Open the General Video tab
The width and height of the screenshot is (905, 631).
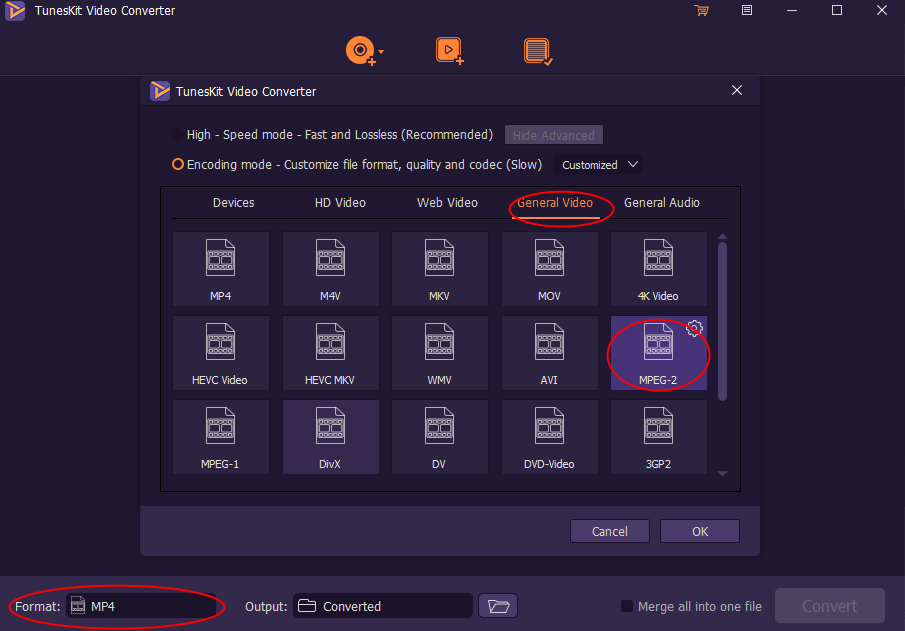pyautogui.click(x=555, y=203)
